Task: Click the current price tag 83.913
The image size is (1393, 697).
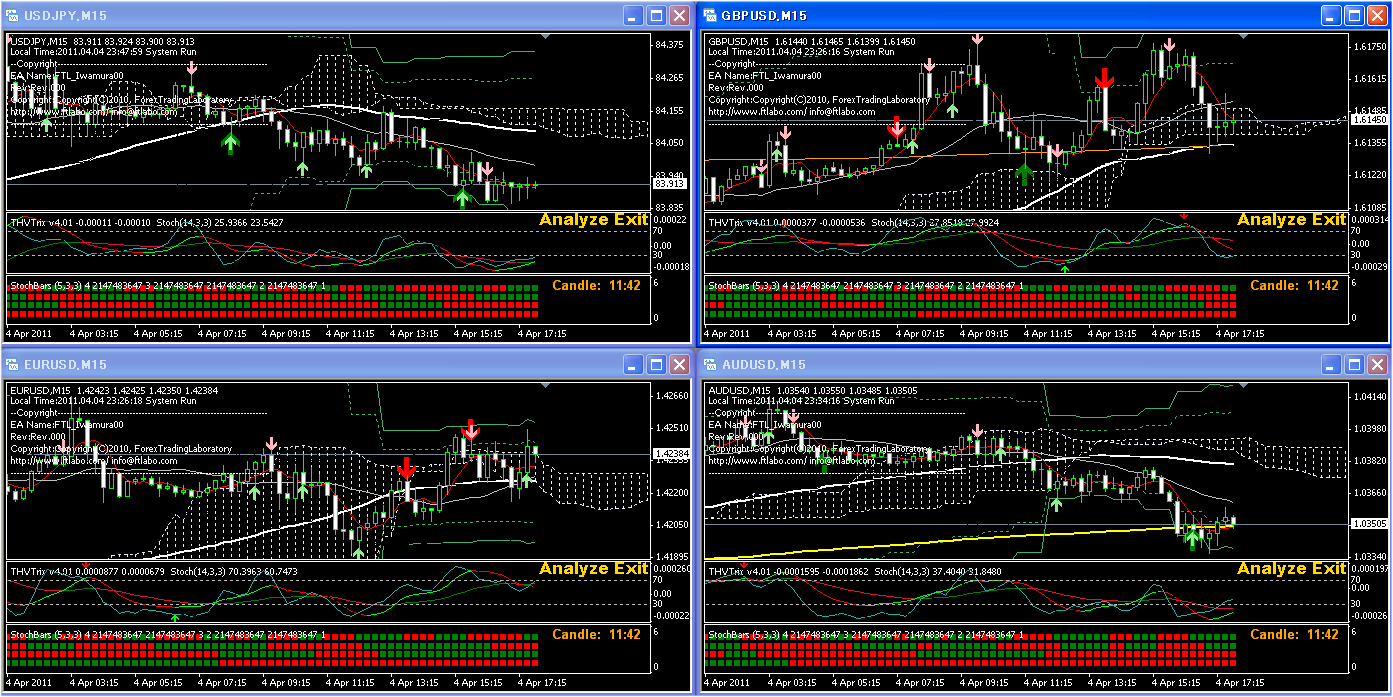Action: coord(669,184)
